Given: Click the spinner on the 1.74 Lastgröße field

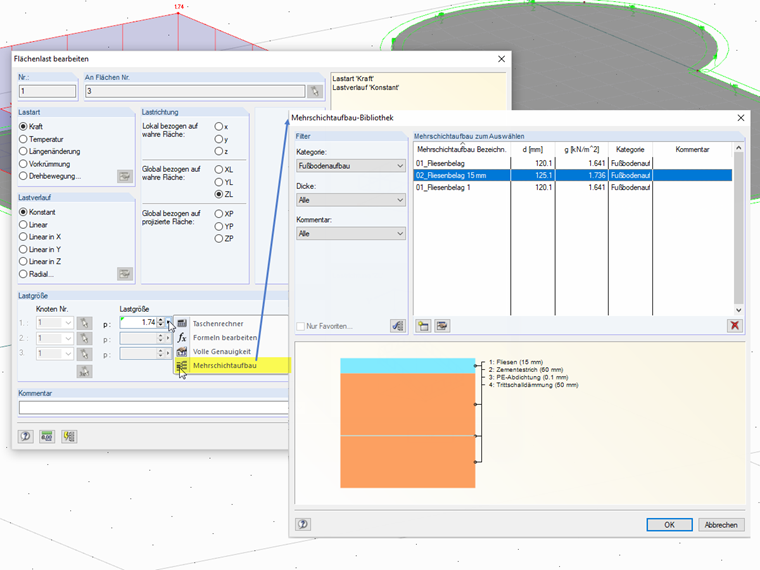Looking at the screenshot, I should pos(160,322).
